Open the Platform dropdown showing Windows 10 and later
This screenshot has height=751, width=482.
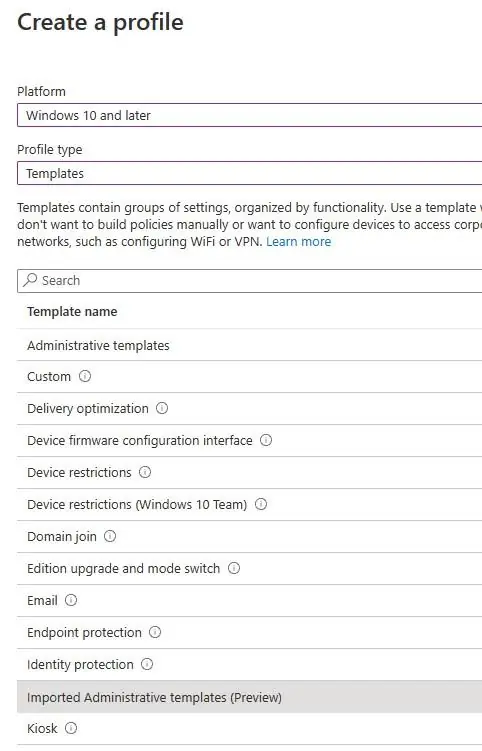250,115
